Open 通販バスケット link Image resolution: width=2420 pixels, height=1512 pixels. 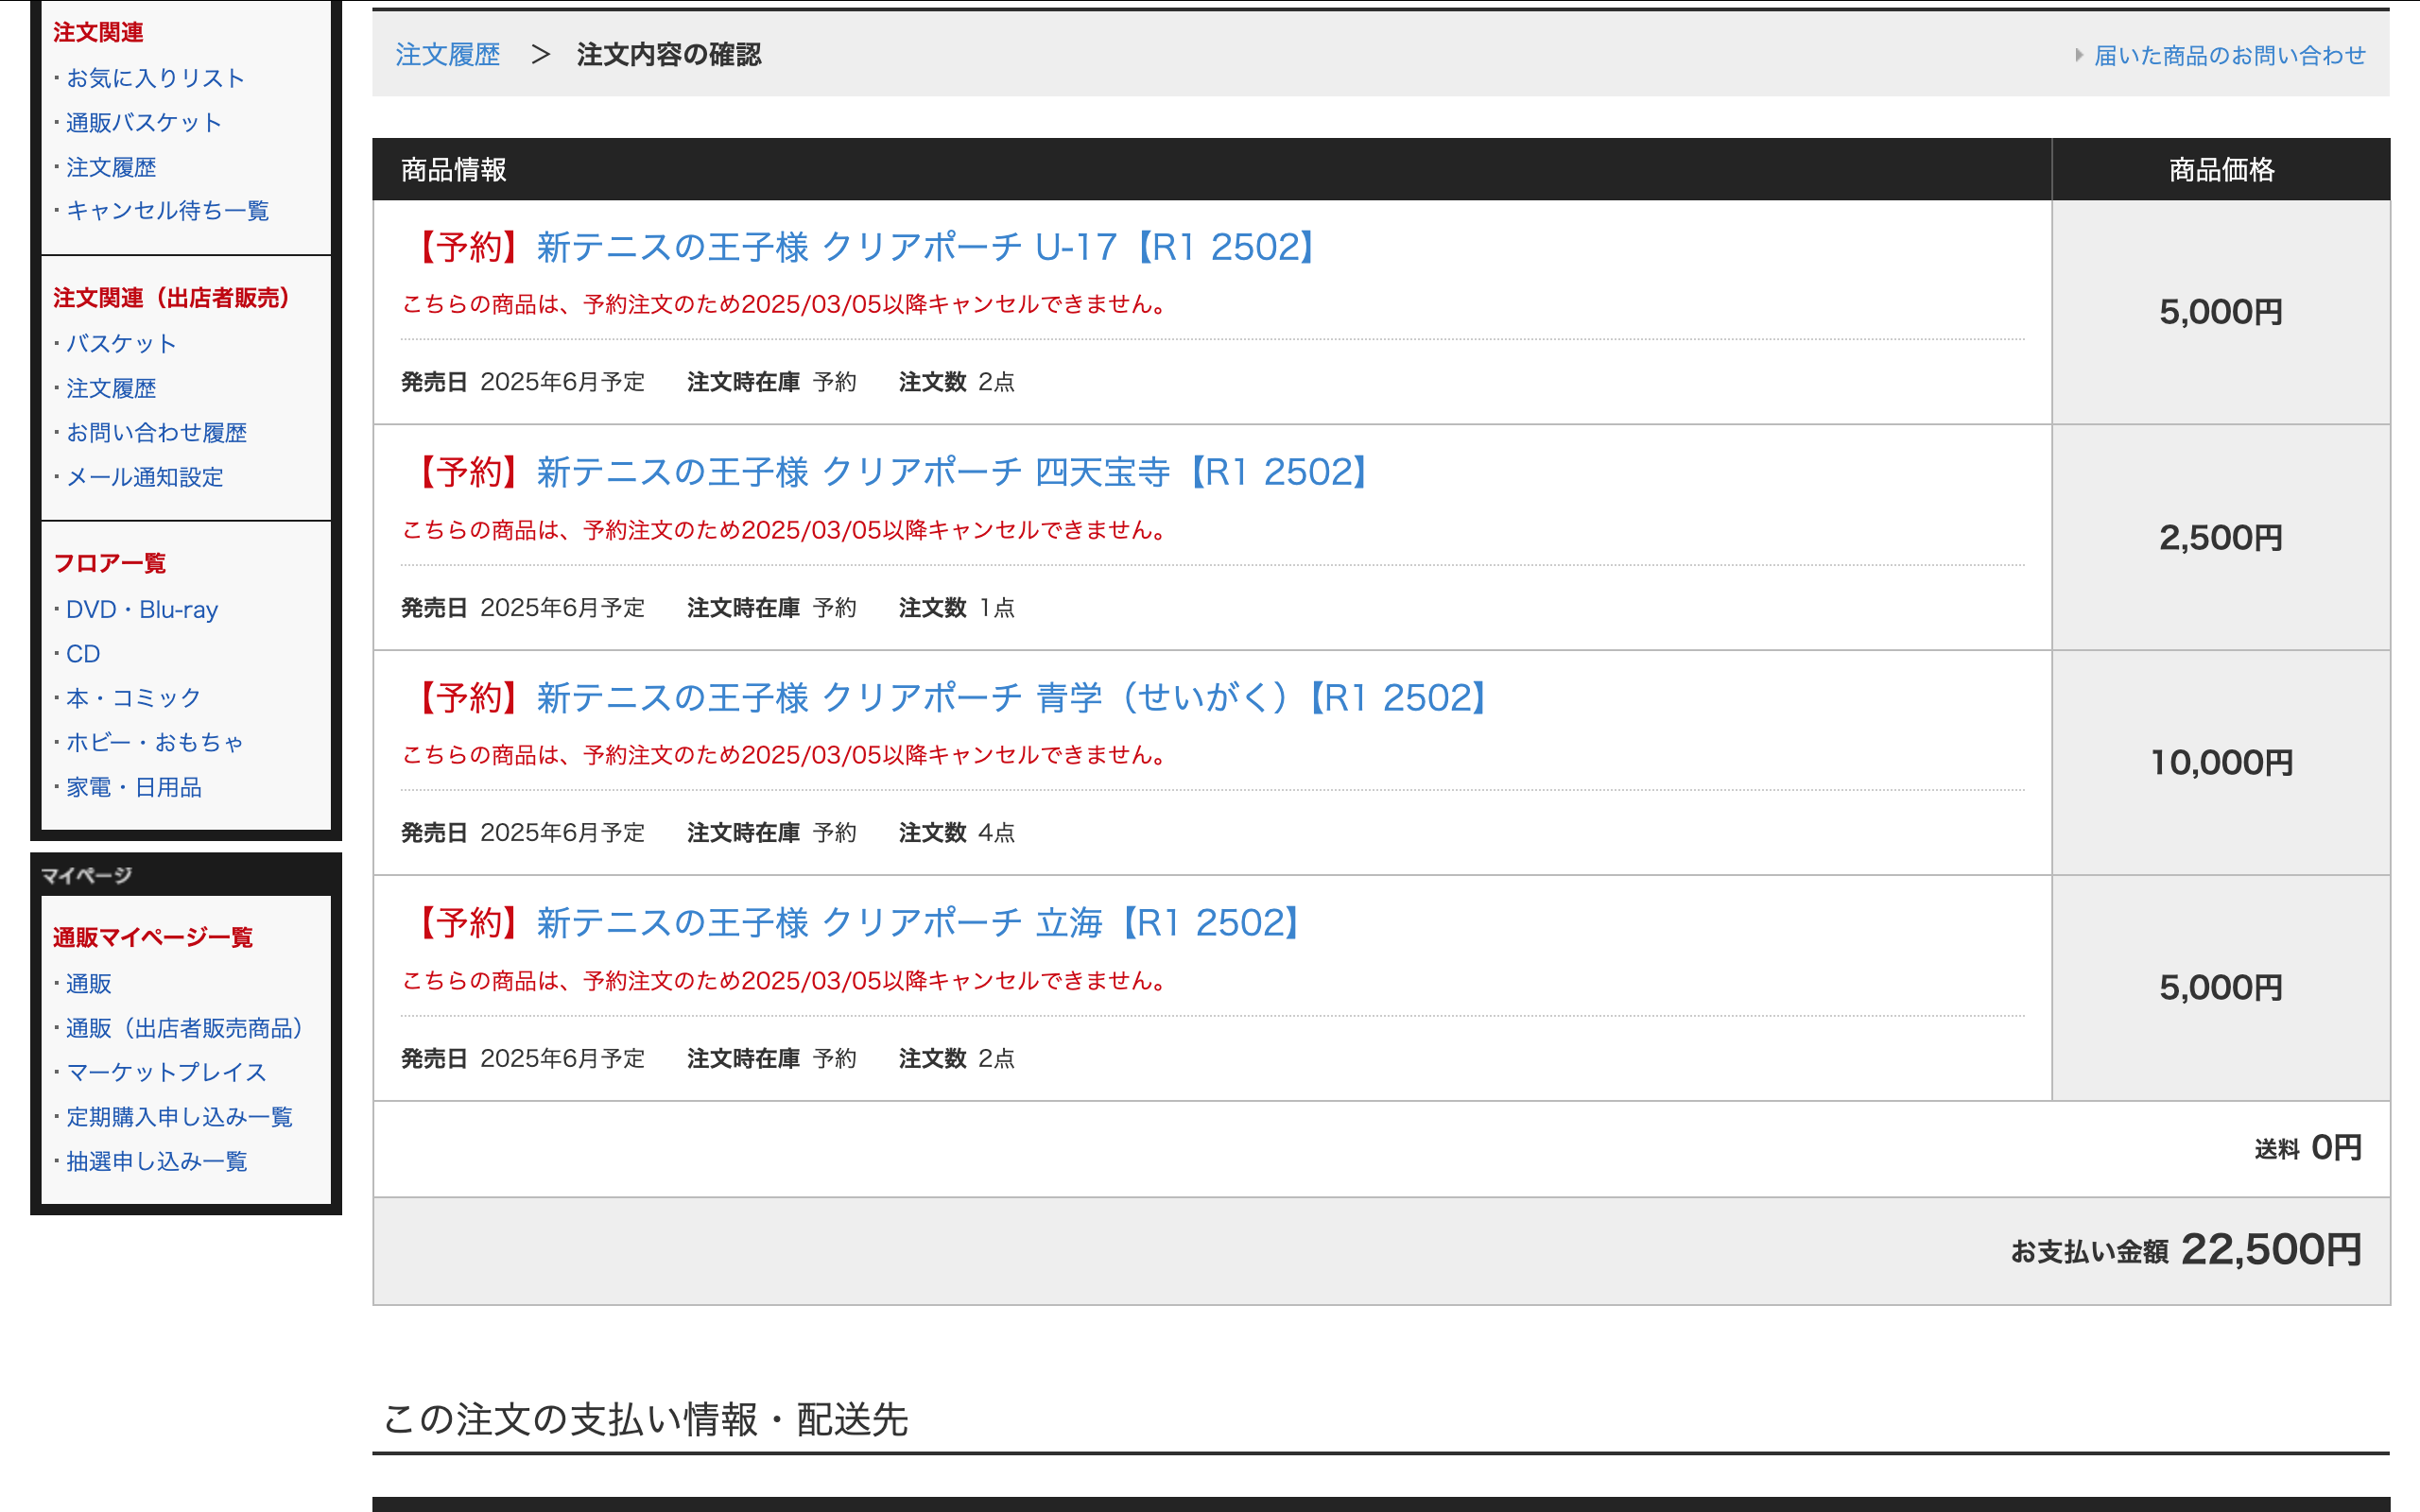(x=144, y=122)
